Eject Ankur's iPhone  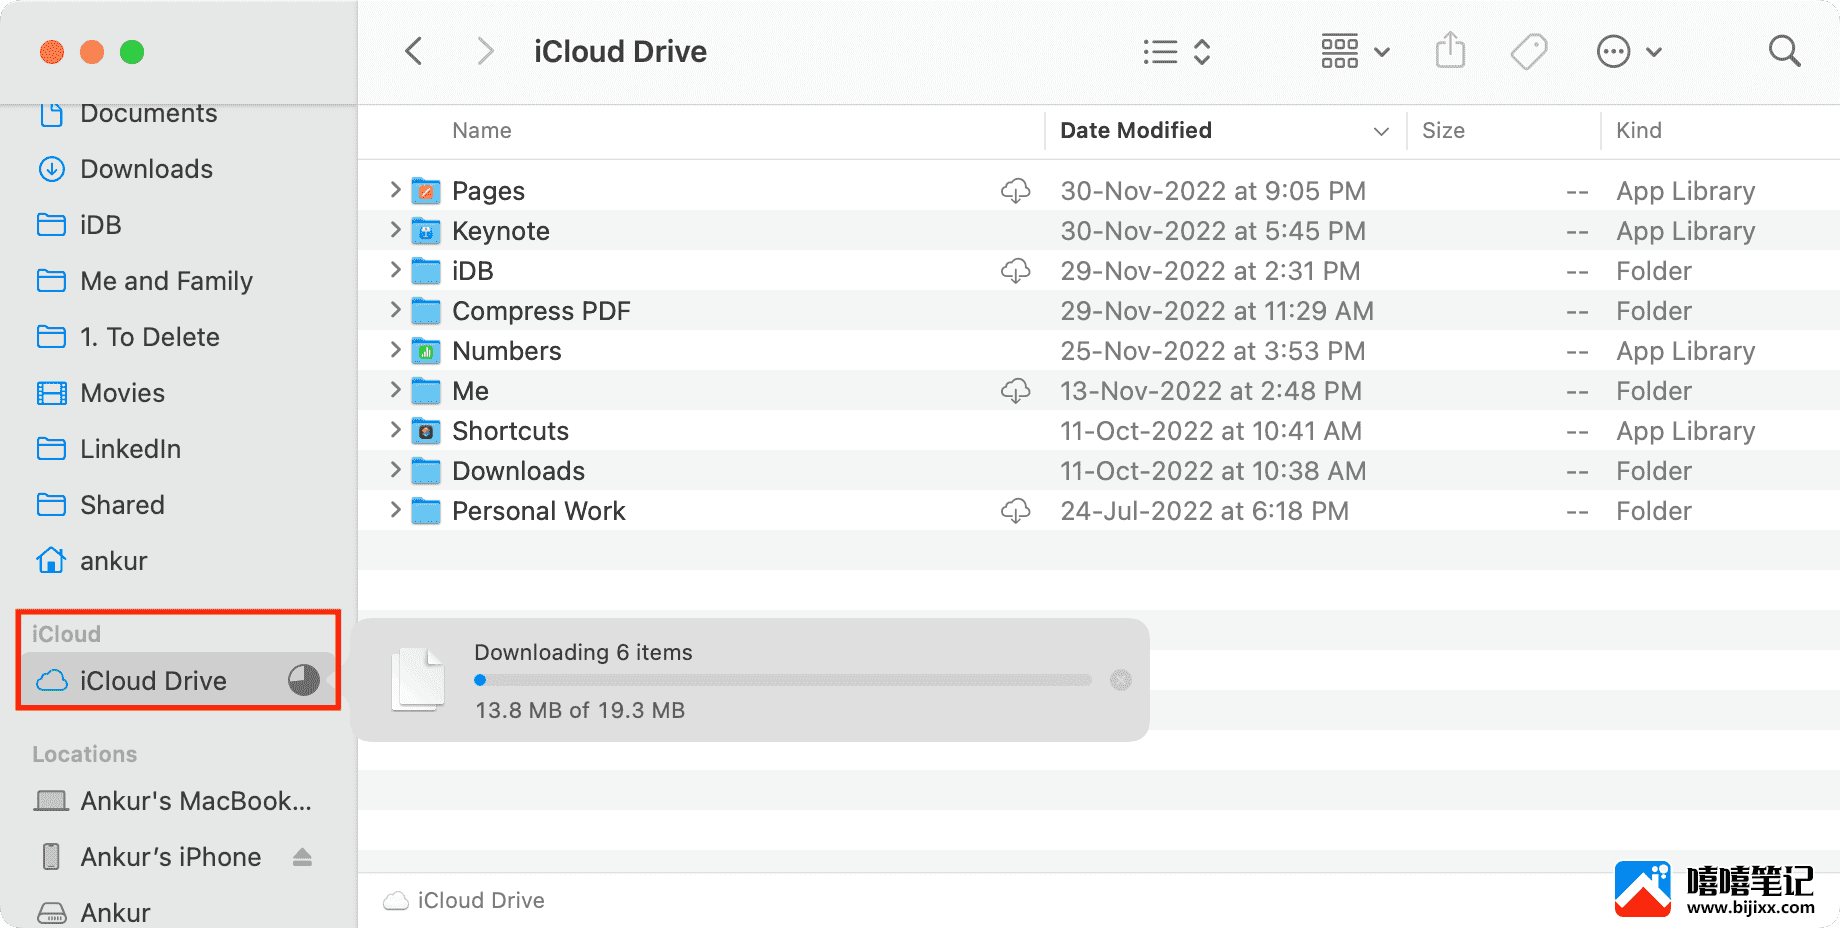pos(302,857)
